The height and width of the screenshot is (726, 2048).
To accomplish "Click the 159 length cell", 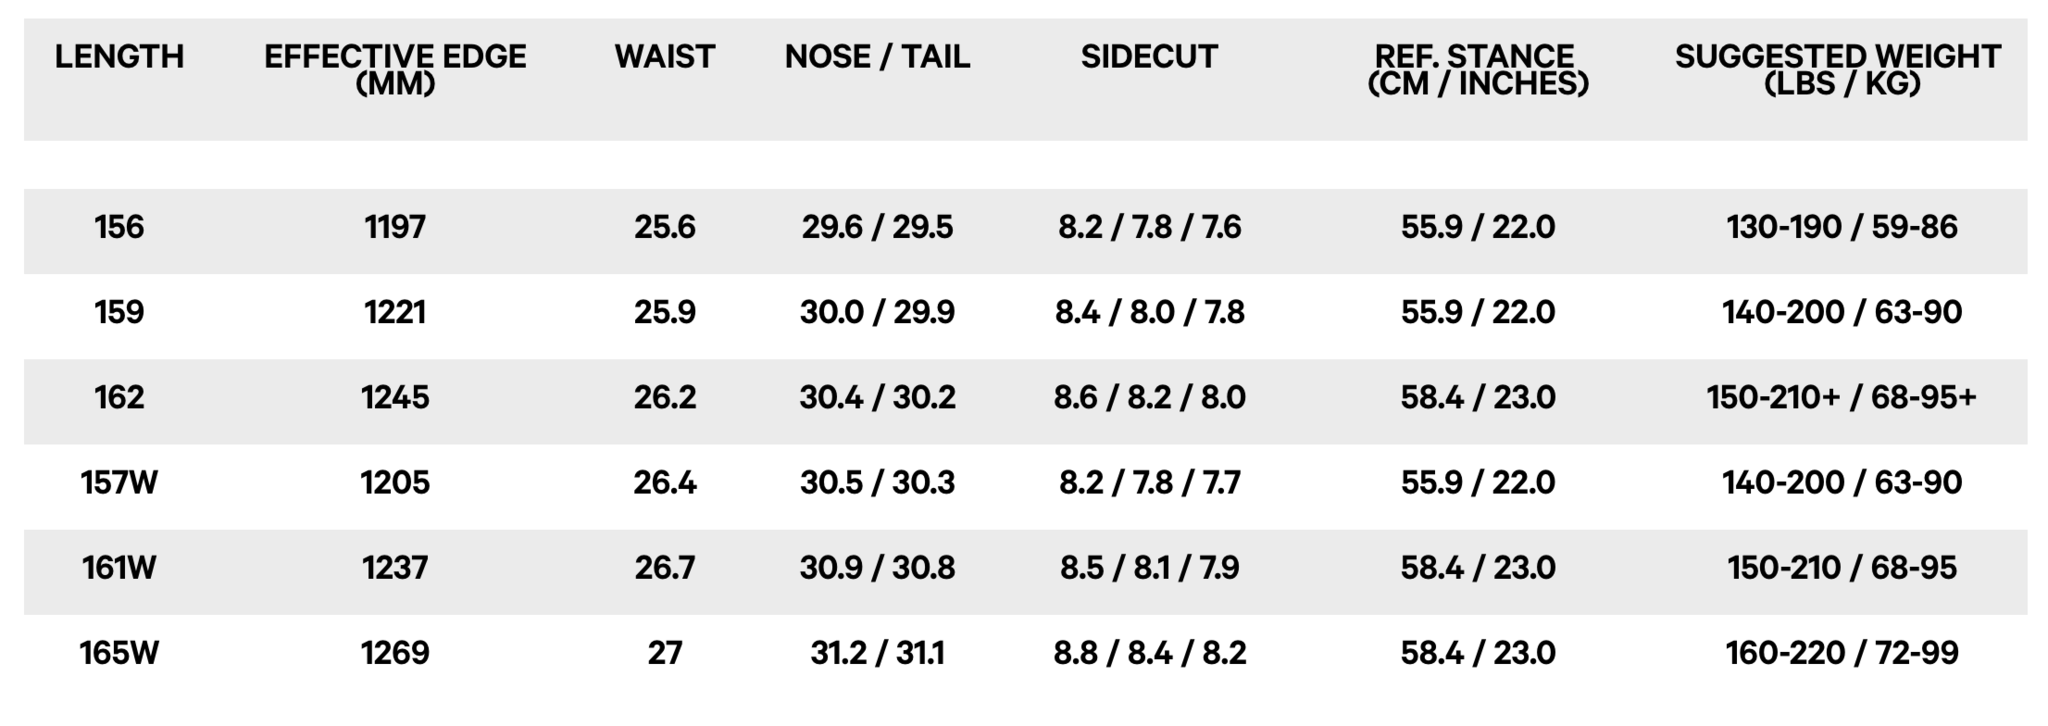I will 119,312.
